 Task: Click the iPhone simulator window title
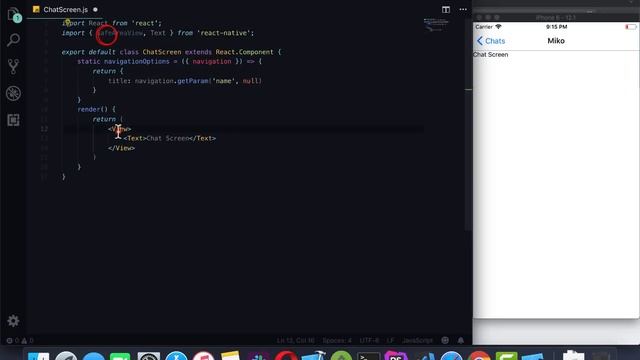(x=556, y=18)
